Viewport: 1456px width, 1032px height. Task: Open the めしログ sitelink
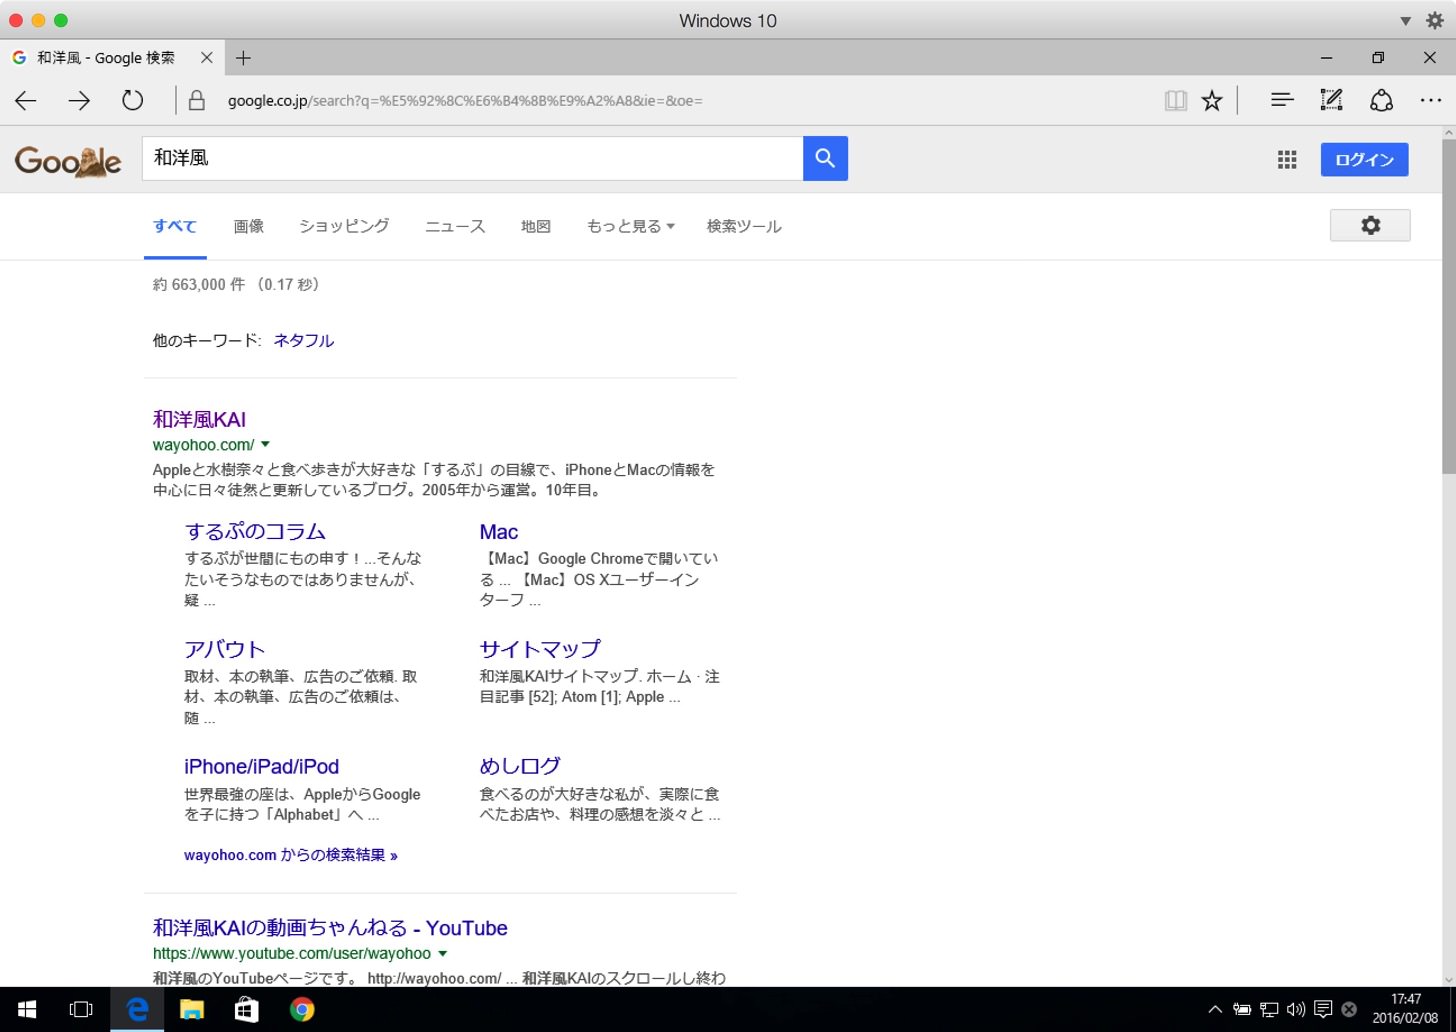[x=520, y=766]
